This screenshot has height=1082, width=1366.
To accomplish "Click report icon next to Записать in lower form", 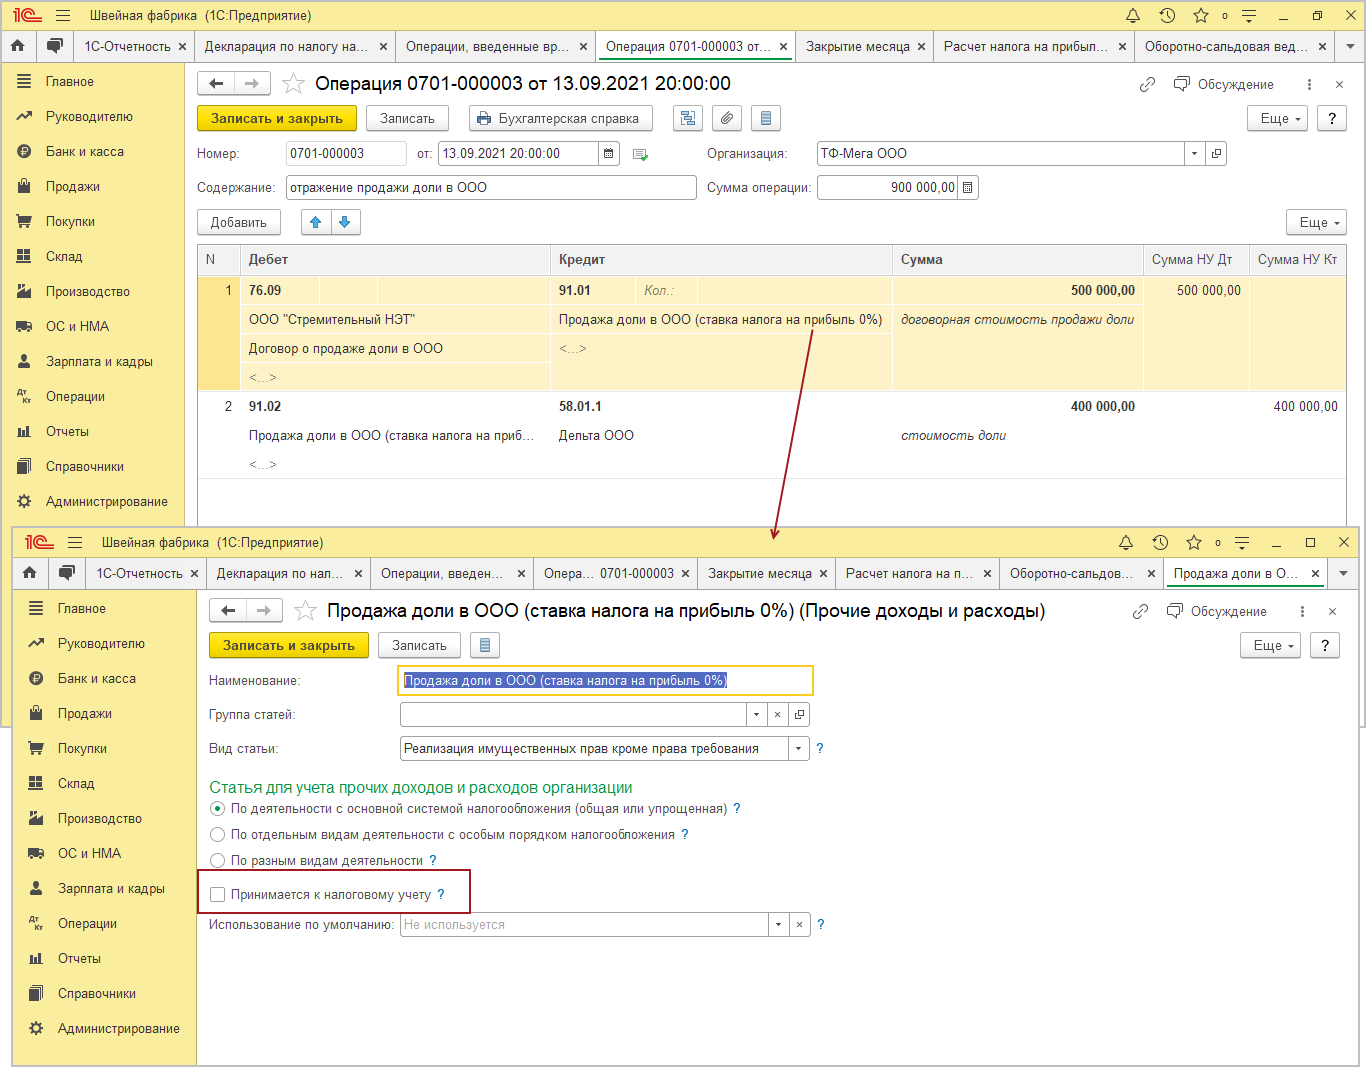I will point(485,646).
